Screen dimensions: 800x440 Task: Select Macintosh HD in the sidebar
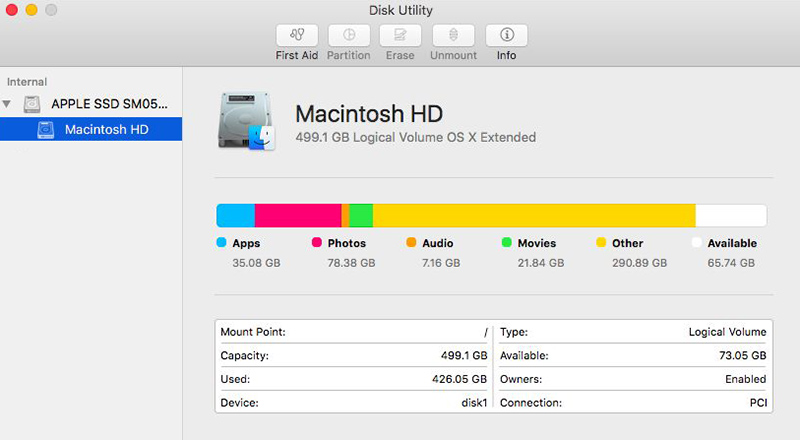pyautogui.click(x=107, y=129)
